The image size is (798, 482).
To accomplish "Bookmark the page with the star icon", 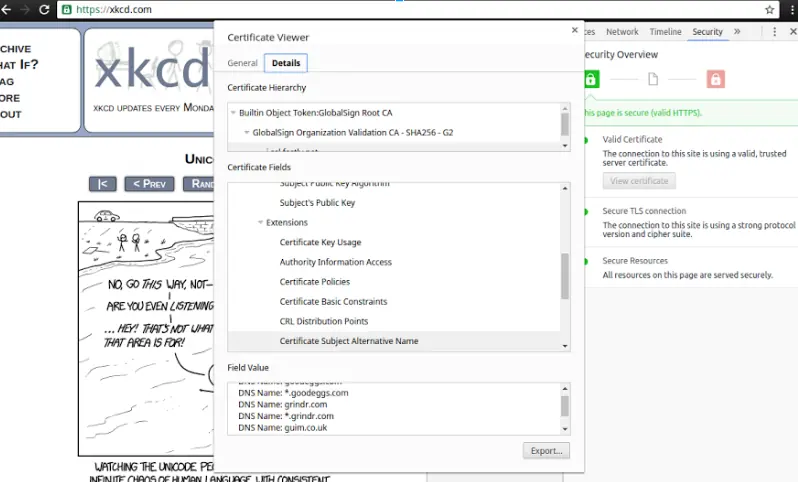I will (x=770, y=10).
